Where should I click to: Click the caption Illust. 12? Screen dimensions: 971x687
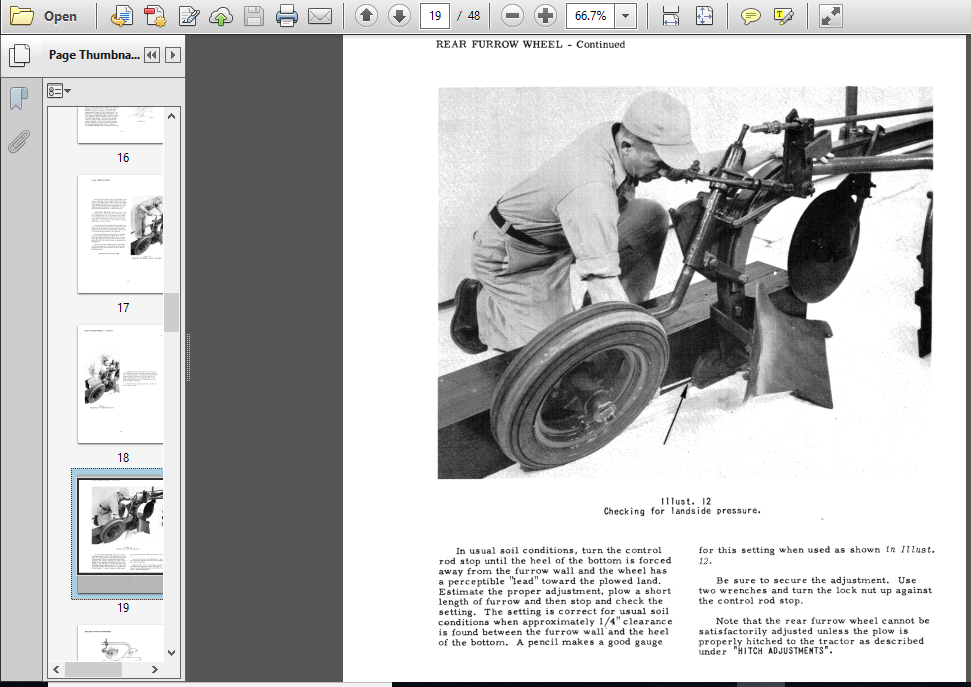click(686, 501)
